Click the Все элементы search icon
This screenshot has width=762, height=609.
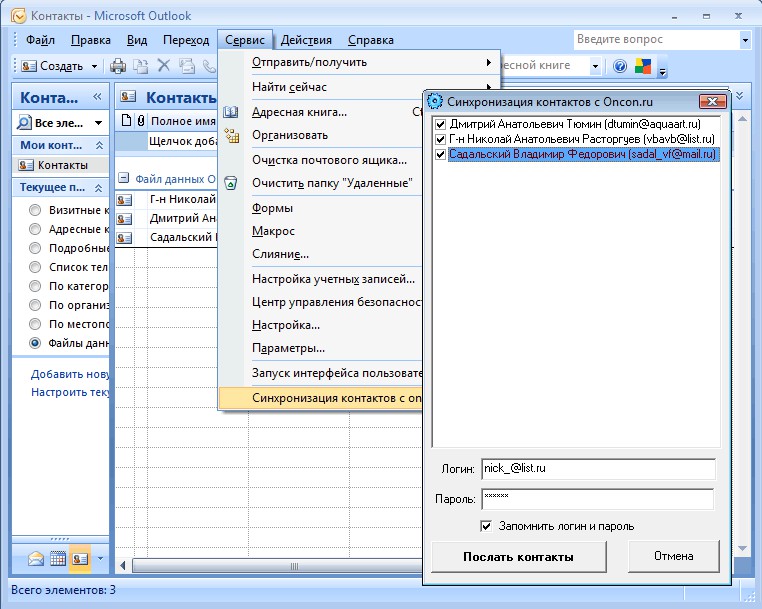click(x=24, y=122)
